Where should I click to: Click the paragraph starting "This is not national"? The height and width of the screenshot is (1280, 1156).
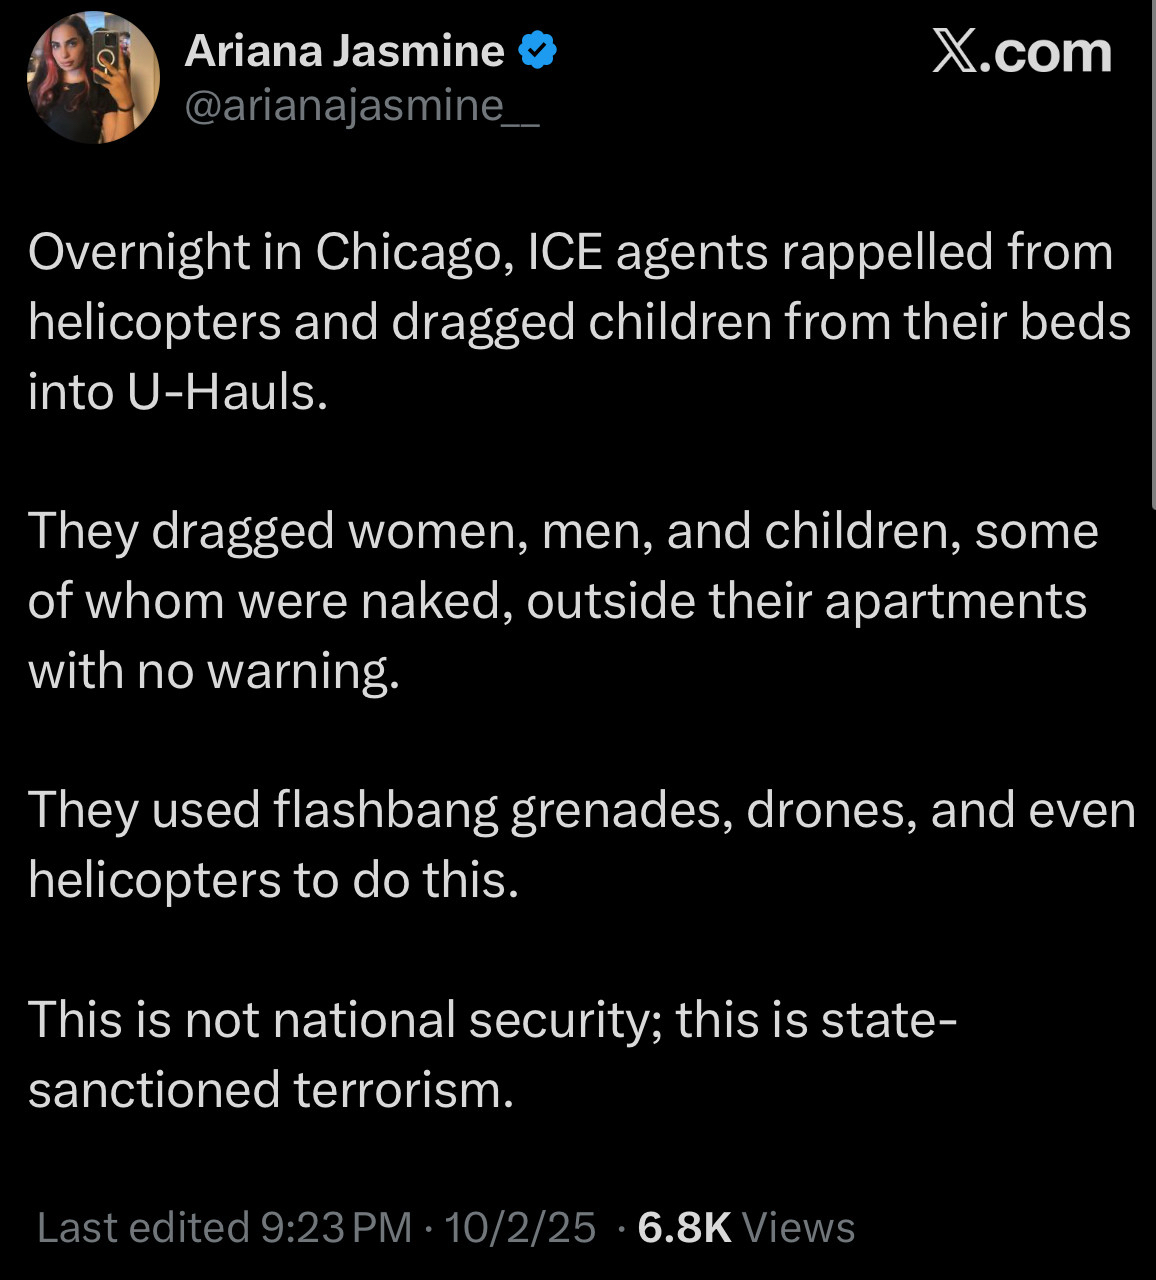pos(490,1054)
